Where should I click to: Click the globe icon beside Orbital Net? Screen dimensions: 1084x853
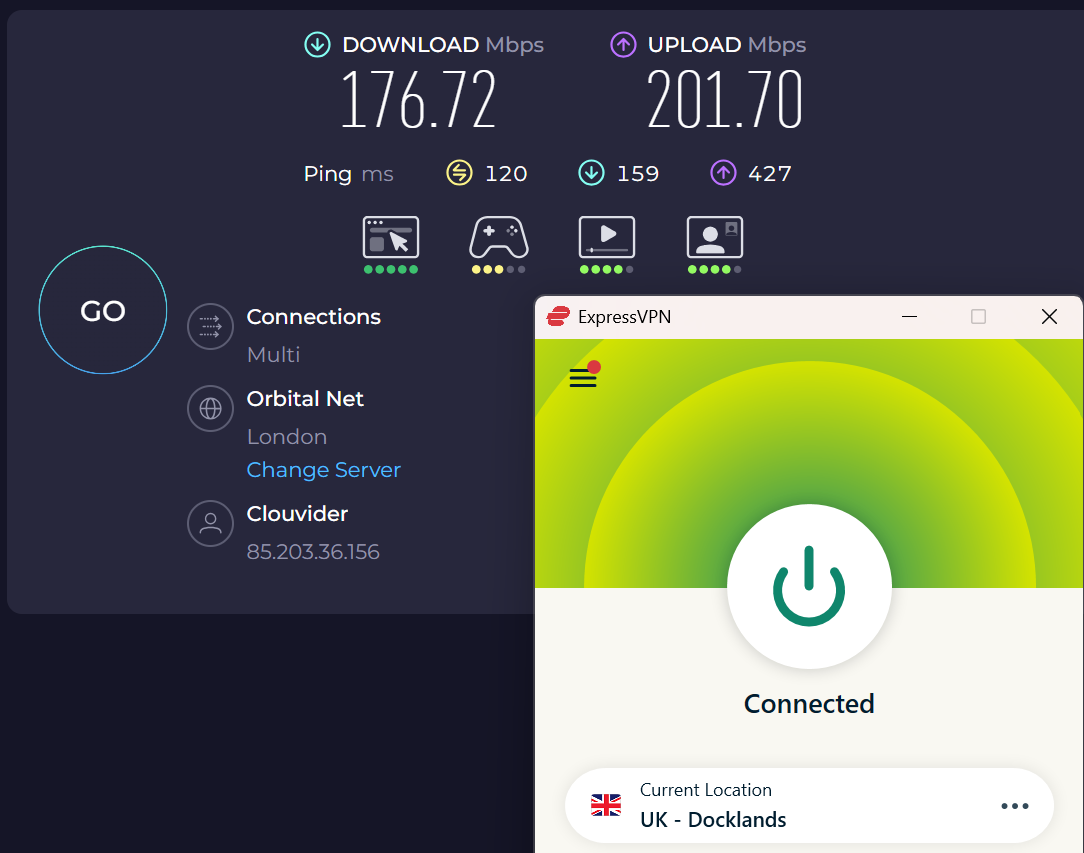(x=210, y=408)
